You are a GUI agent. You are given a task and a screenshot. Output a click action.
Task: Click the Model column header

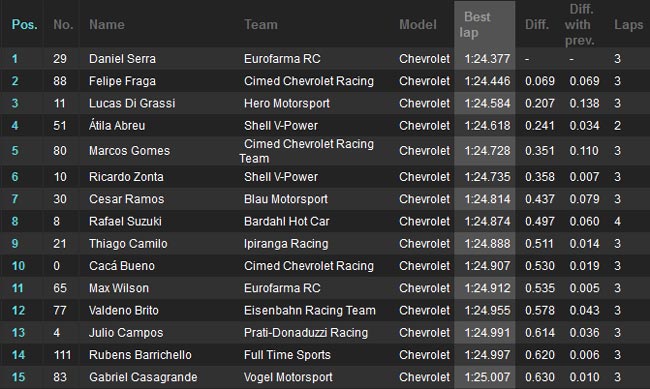coord(417,24)
